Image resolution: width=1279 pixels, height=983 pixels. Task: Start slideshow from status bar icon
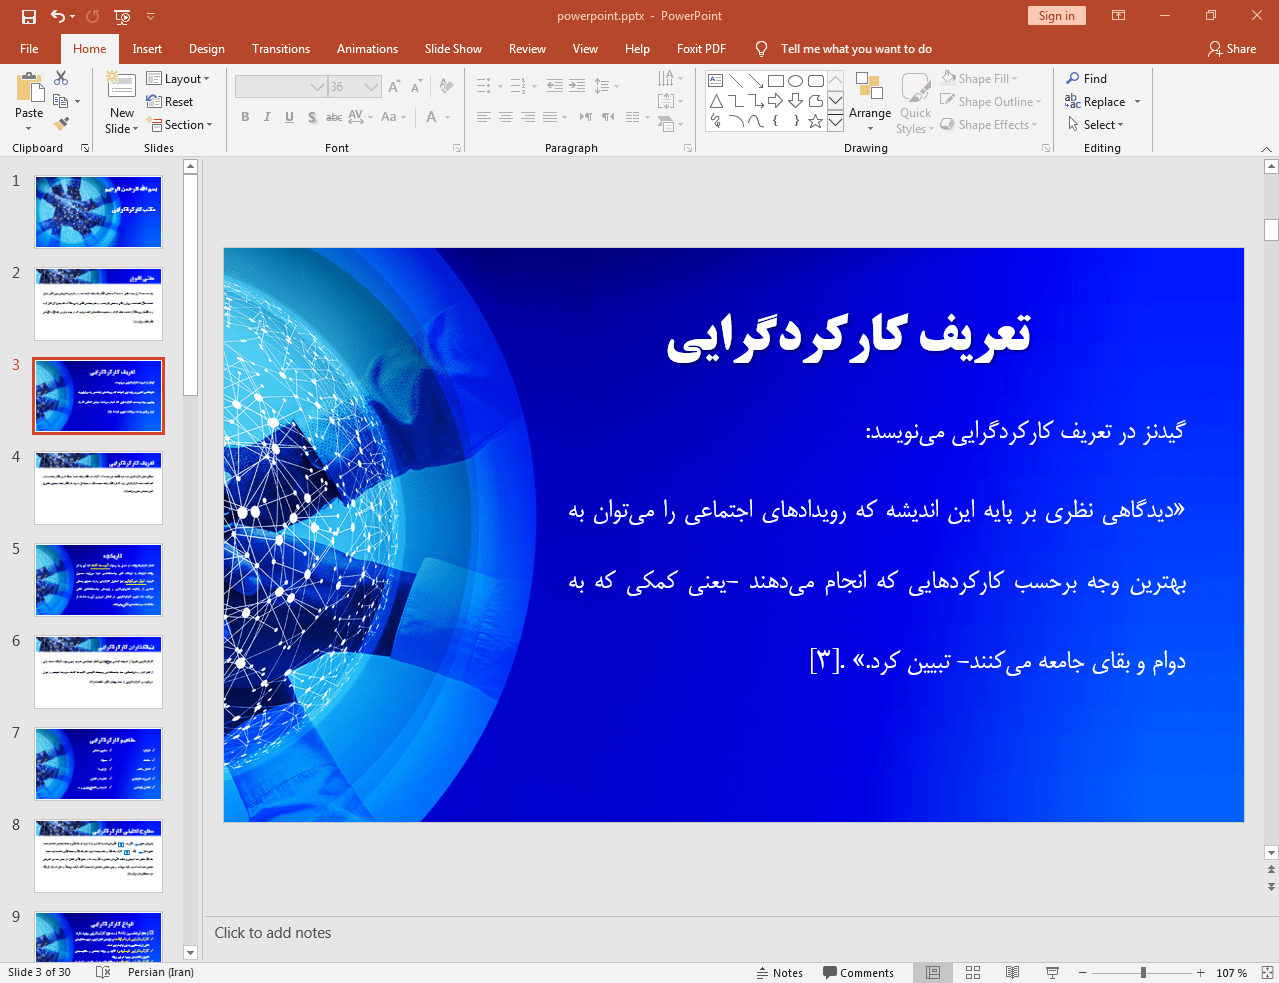tap(1052, 972)
